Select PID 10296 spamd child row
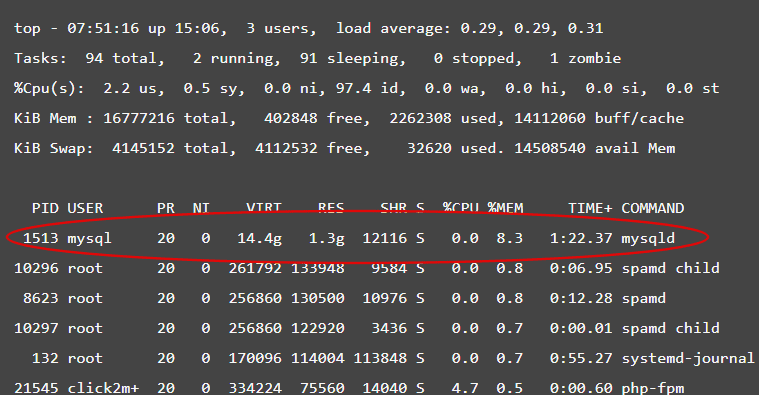Image resolution: width=759 pixels, height=395 pixels. point(366,268)
